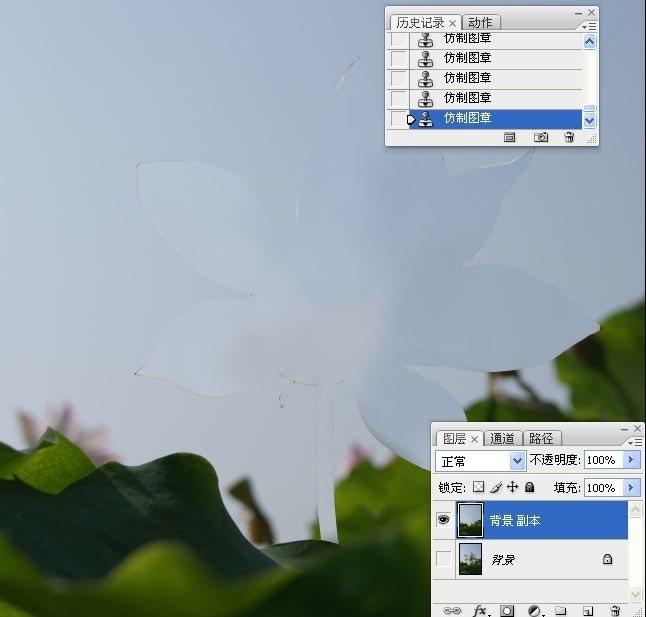Screen dimensions: 646x617
Task: Create a new layer
Action: pyautogui.click(x=588, y=610)
